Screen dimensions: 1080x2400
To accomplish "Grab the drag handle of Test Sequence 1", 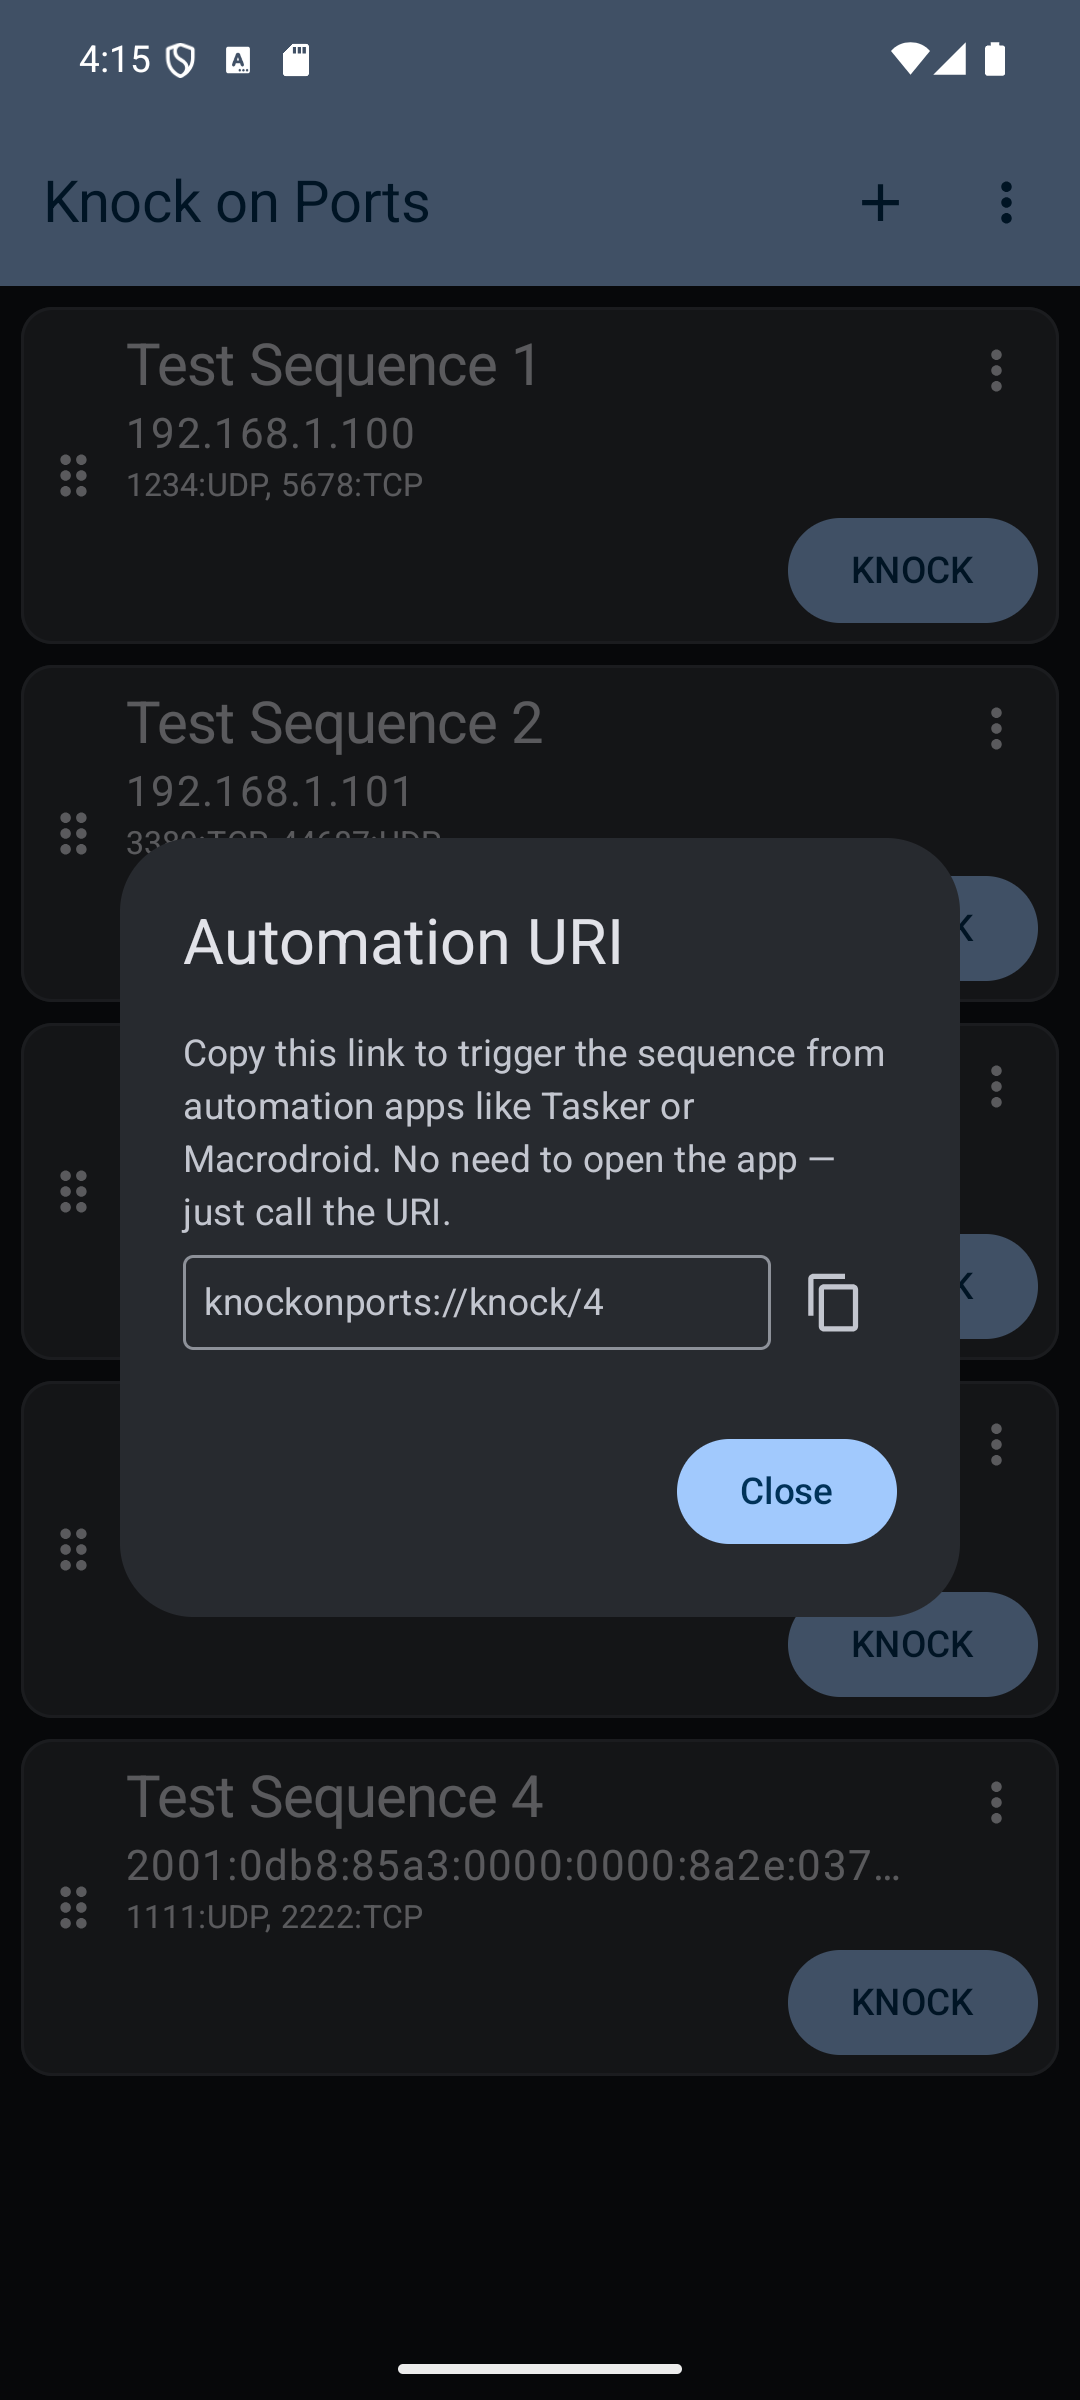I will coord(74,475).
